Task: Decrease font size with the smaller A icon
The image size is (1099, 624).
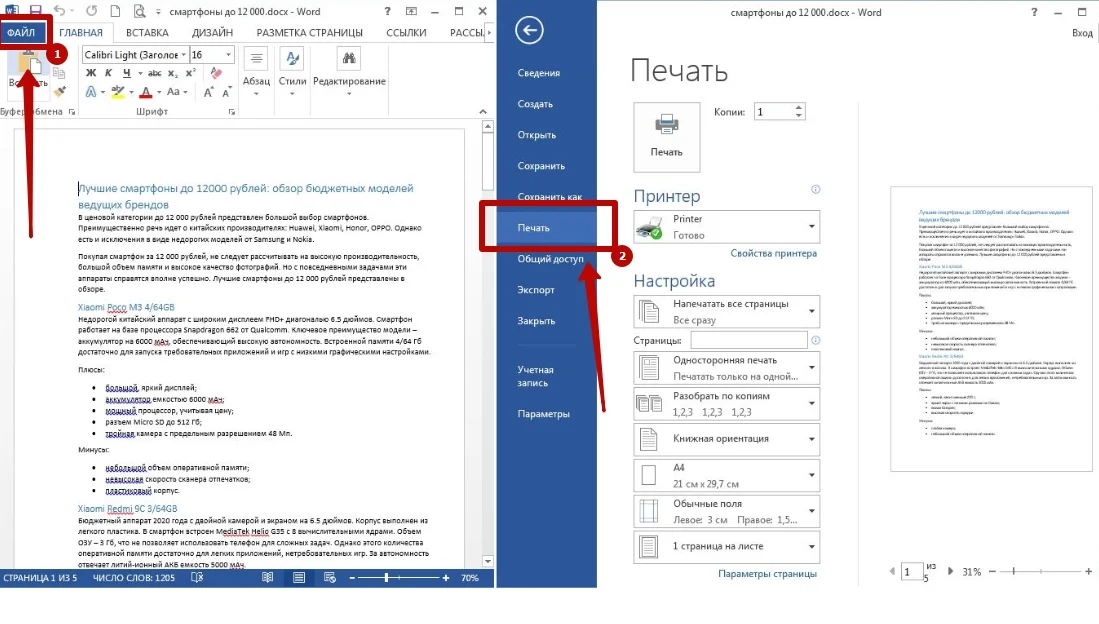Action: click(x=226, y=92)
